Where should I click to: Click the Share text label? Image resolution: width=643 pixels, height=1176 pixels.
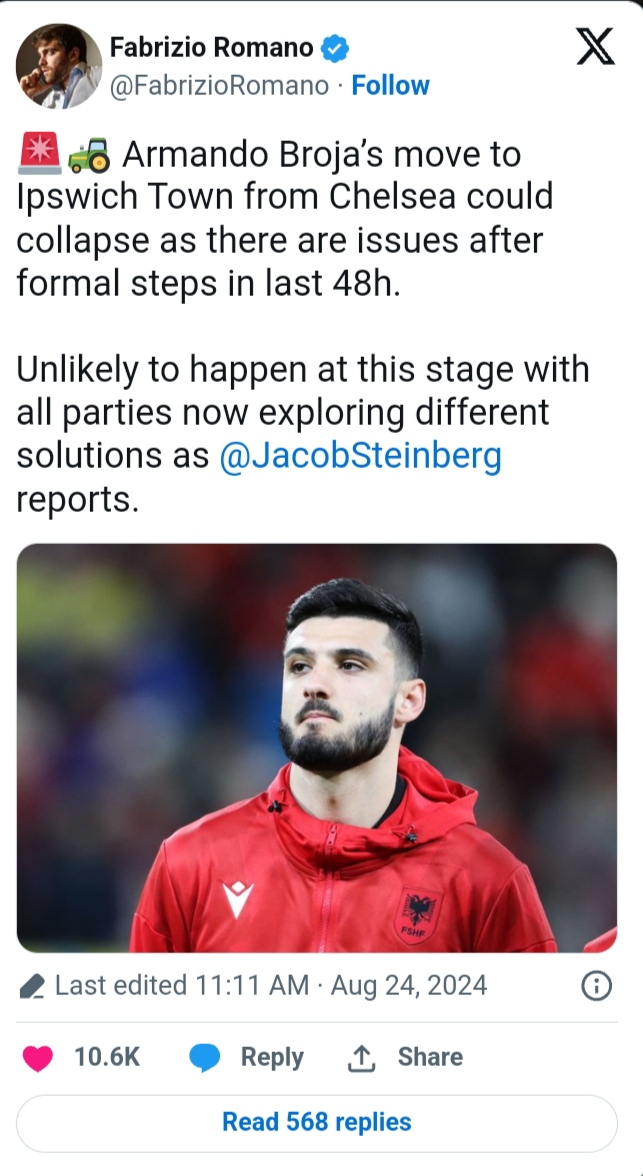[430, 1058]
